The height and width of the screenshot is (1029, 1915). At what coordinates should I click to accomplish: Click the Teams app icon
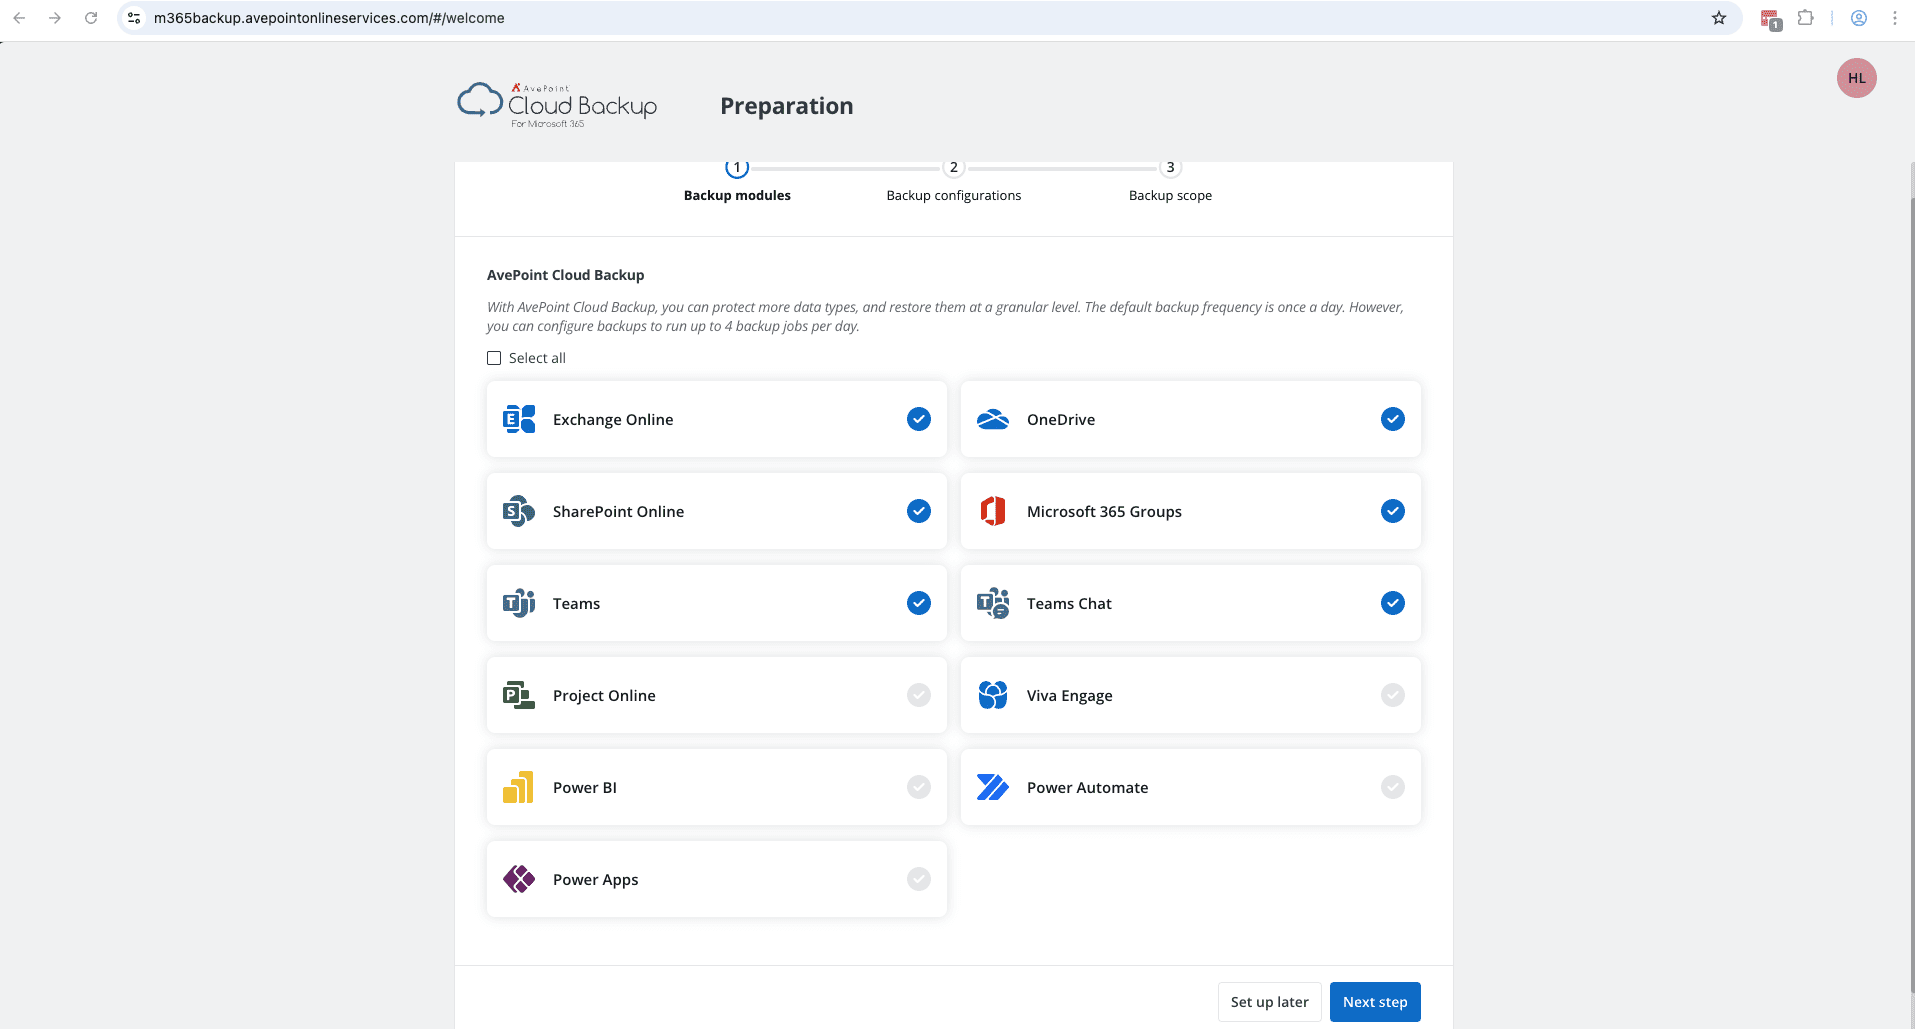(519, 603)
